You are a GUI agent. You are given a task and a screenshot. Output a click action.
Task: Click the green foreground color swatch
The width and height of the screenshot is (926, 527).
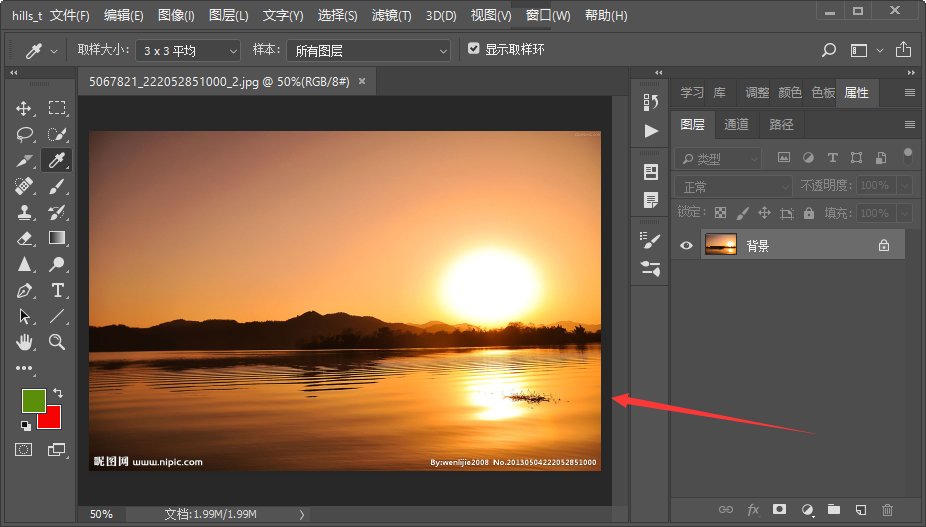click(33, 400)
